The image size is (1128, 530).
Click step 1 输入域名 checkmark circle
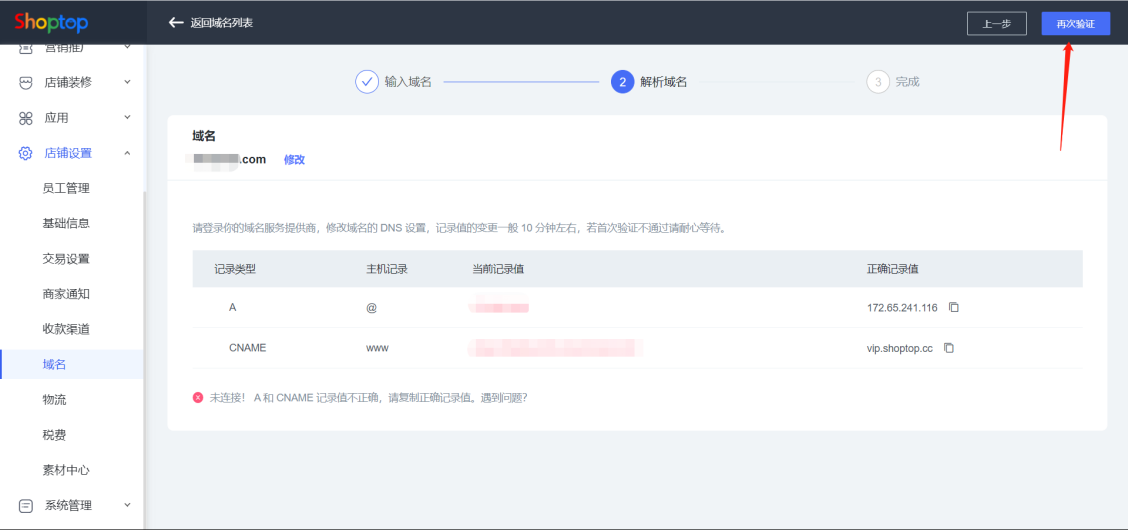[367, 82]
